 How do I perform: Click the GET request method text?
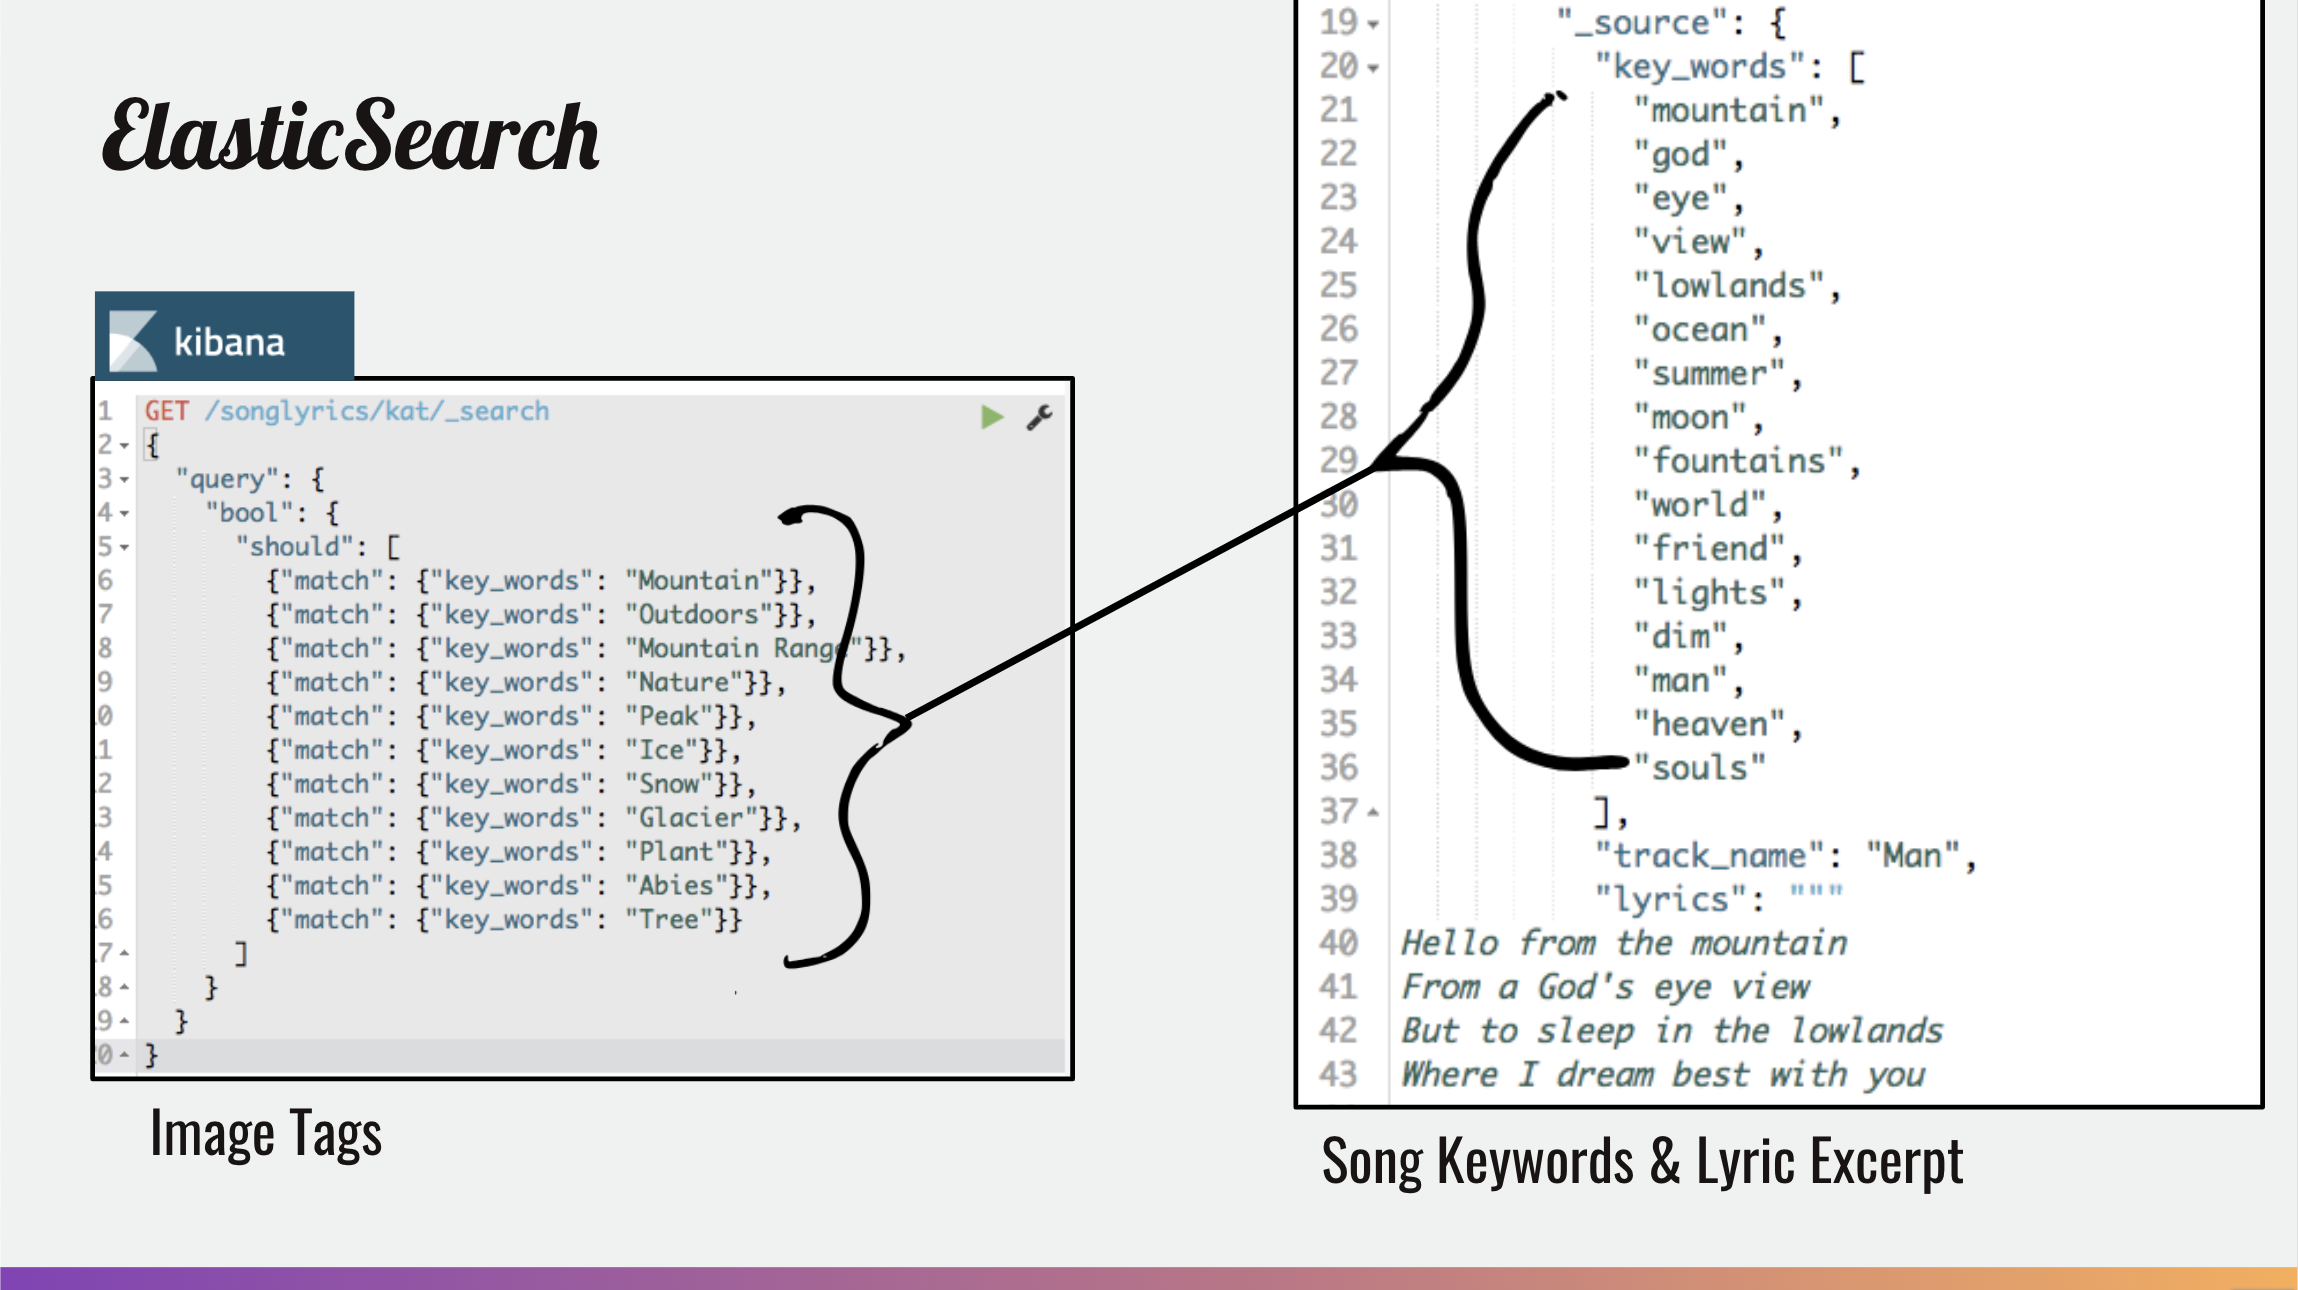coord(166,411)
